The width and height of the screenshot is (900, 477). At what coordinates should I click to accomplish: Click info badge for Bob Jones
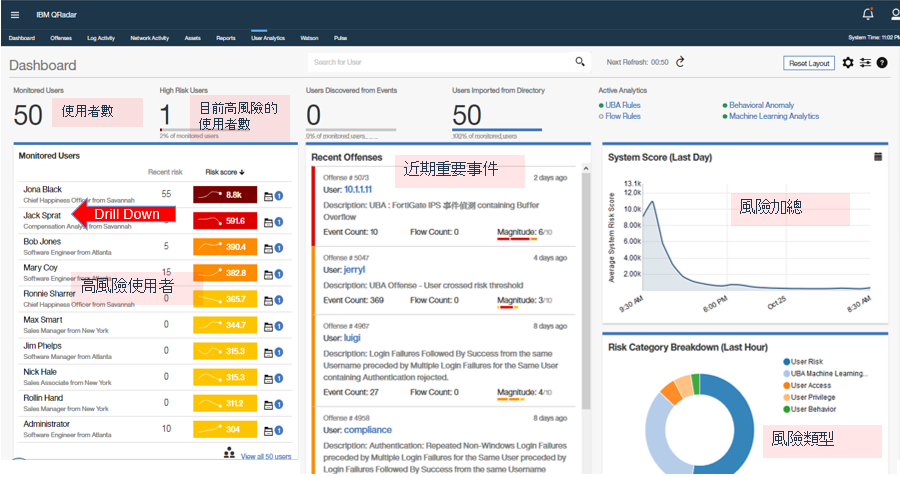[279, 248]
